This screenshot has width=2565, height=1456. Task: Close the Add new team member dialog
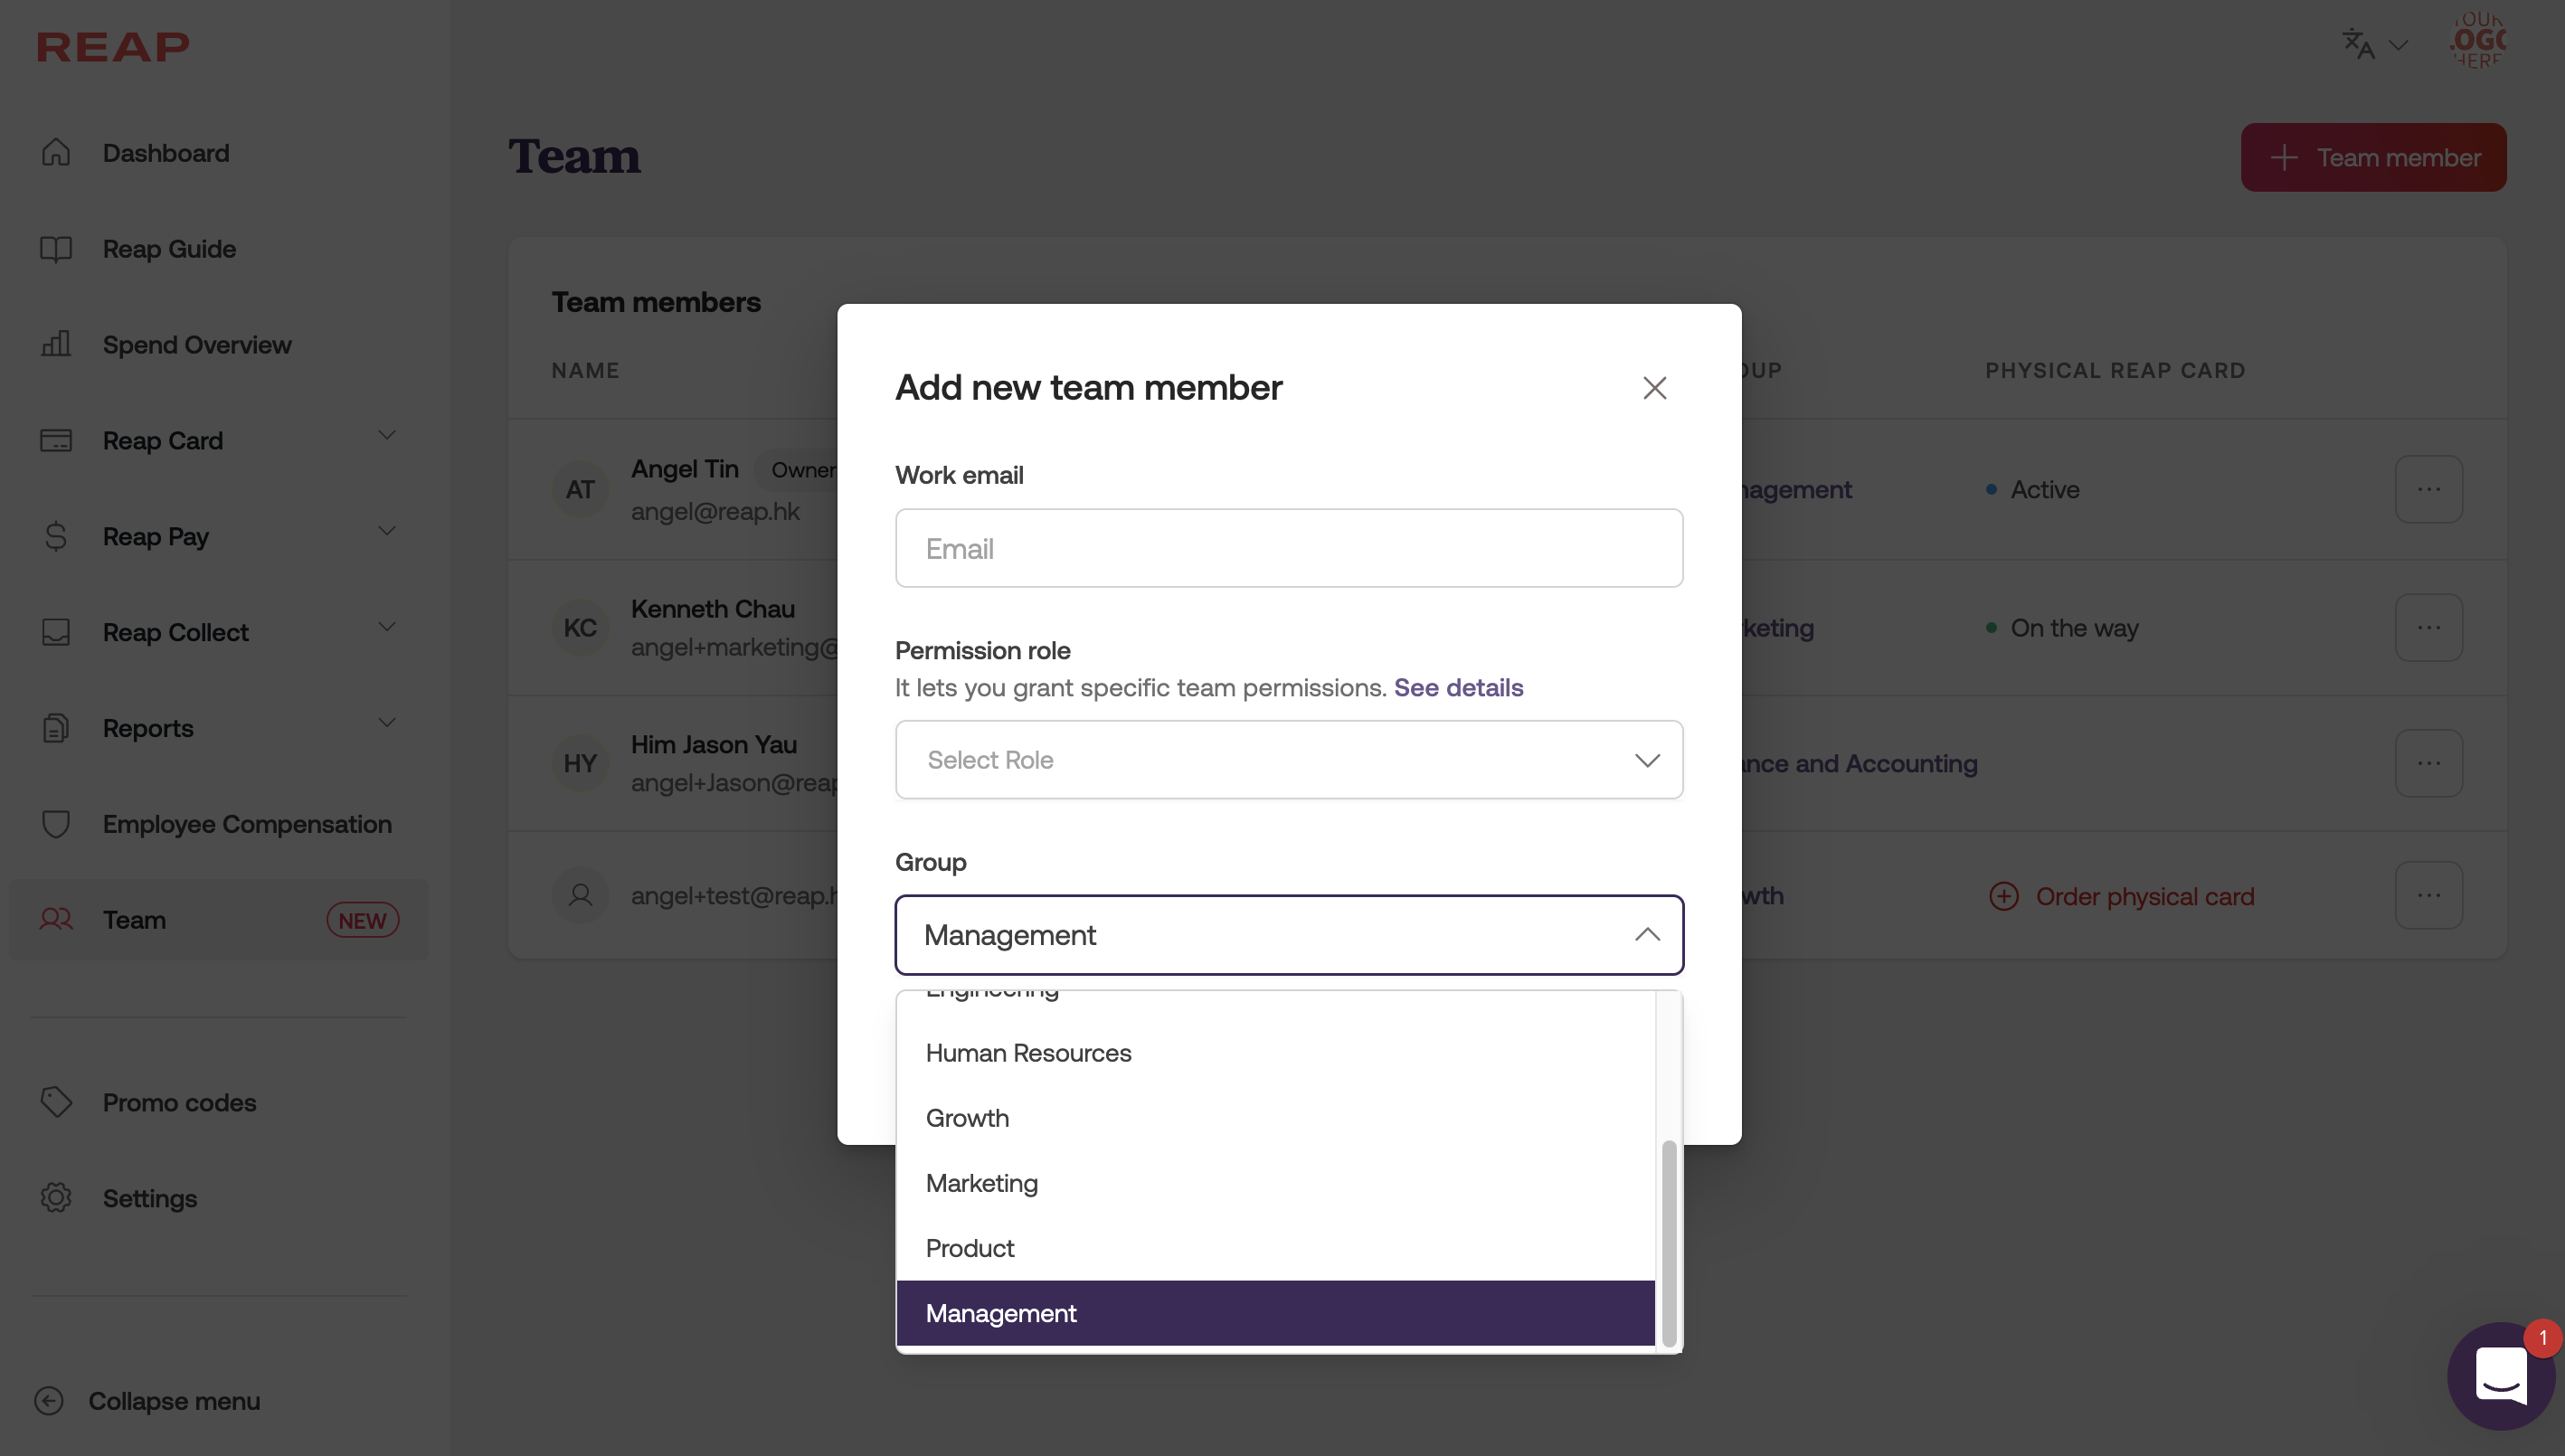[x=1654, y=388]
